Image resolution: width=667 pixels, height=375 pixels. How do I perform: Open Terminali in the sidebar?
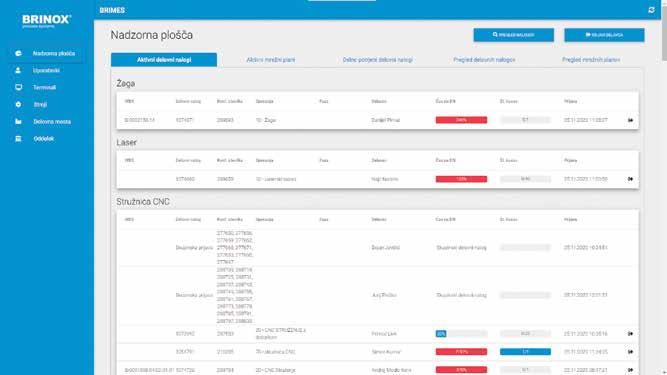coord(45,87)
